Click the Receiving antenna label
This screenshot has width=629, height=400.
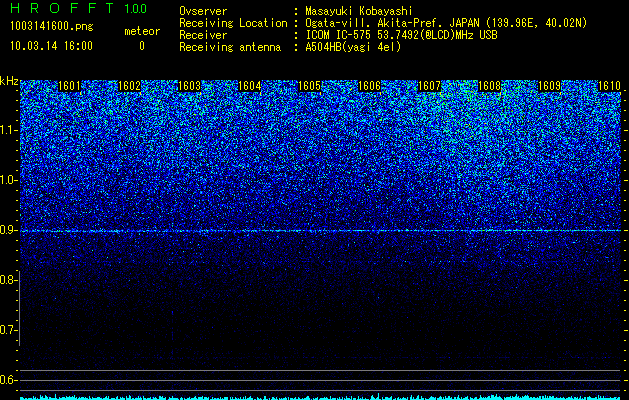coord(230,47)
